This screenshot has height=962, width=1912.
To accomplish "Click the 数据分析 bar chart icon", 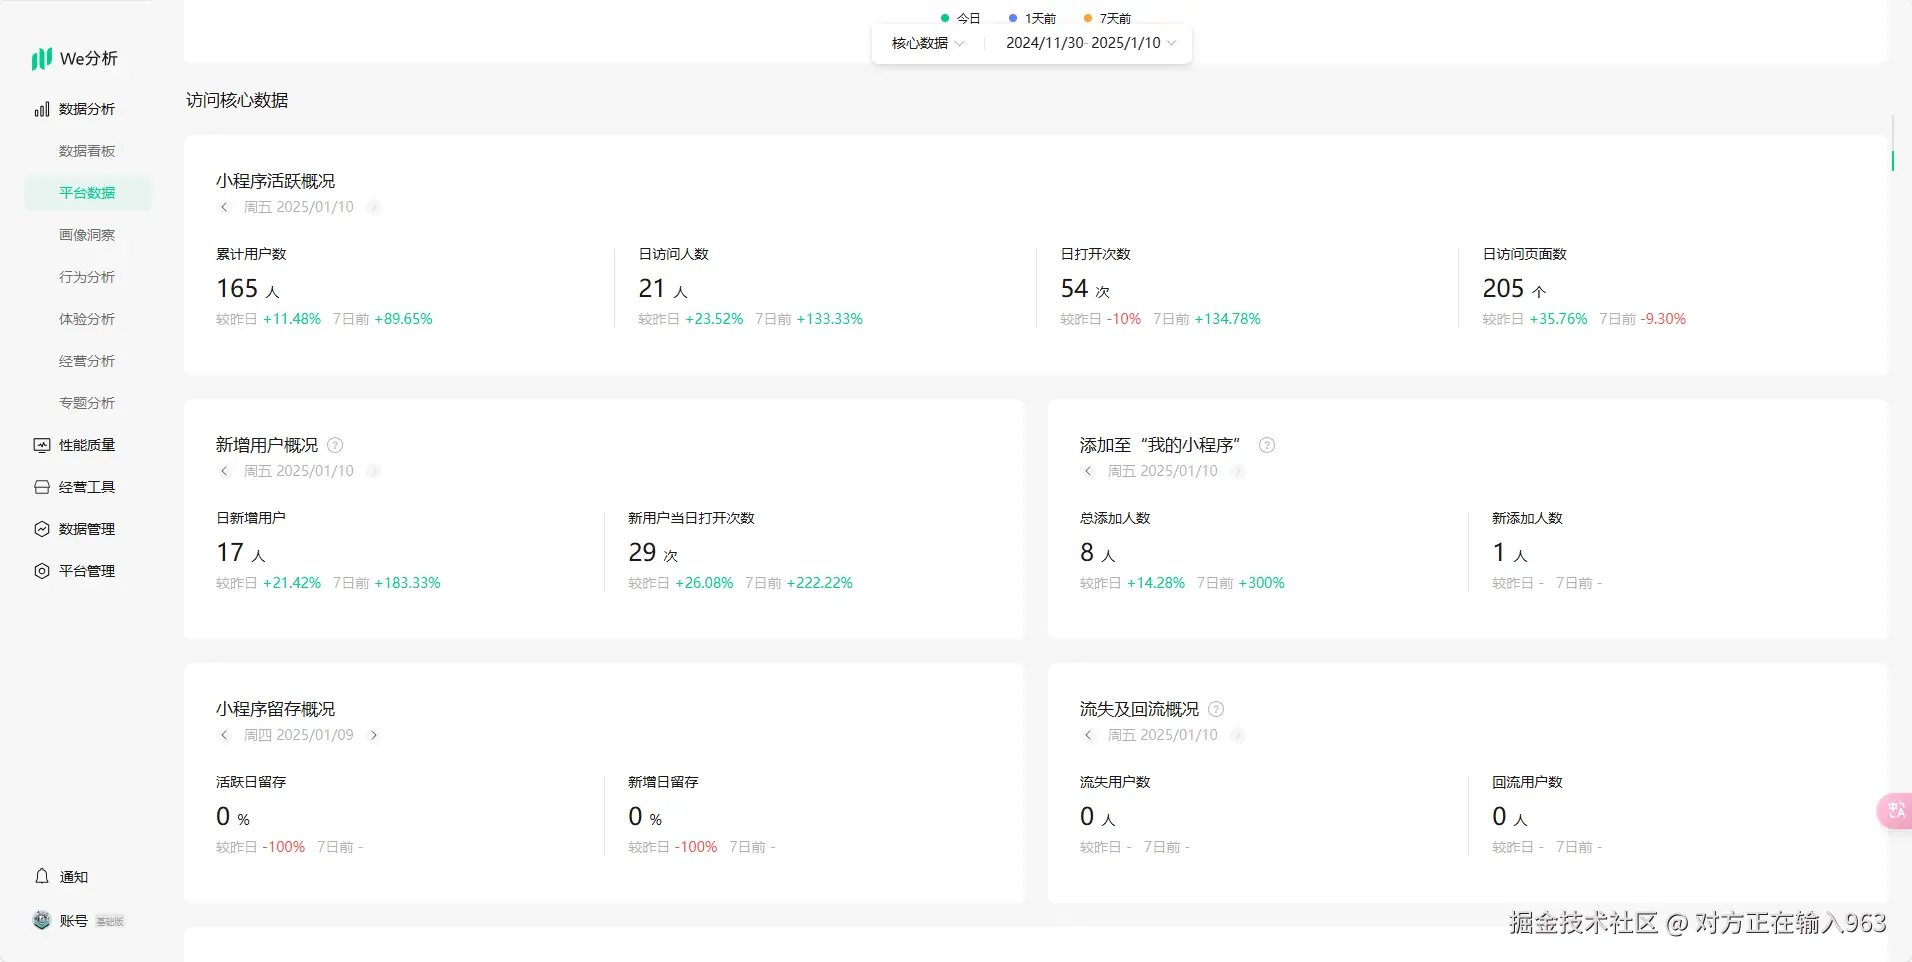I will tap(42, 109).
